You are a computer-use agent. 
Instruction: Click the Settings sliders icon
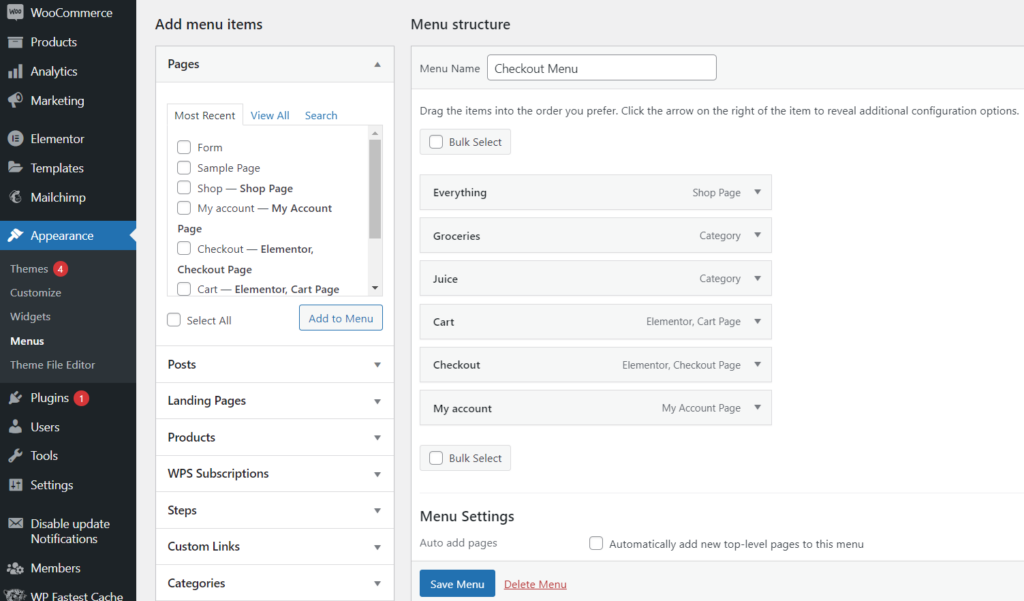click(x=15, y=485)
